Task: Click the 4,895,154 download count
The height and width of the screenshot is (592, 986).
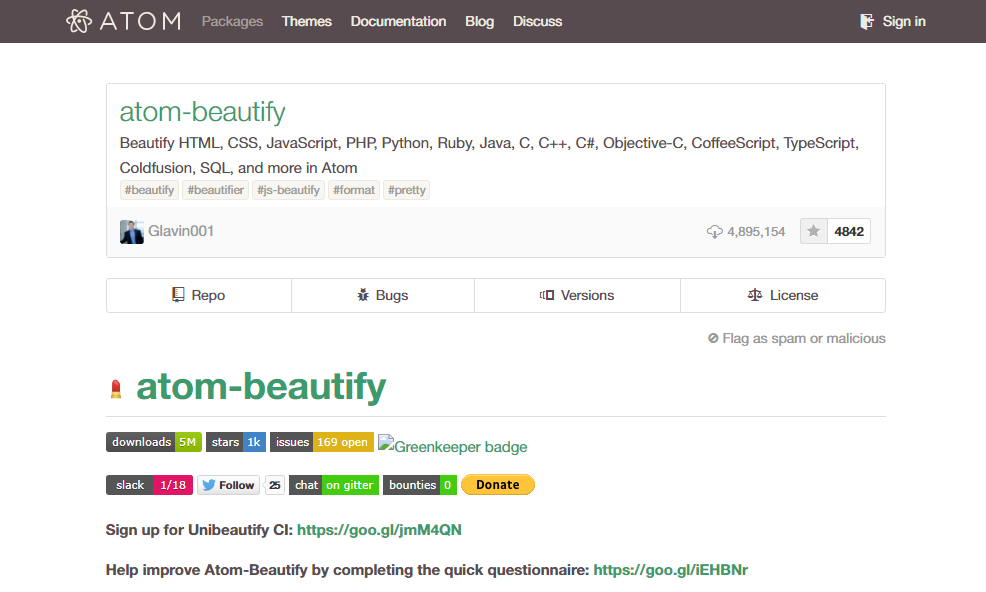Action: [756, 232]
